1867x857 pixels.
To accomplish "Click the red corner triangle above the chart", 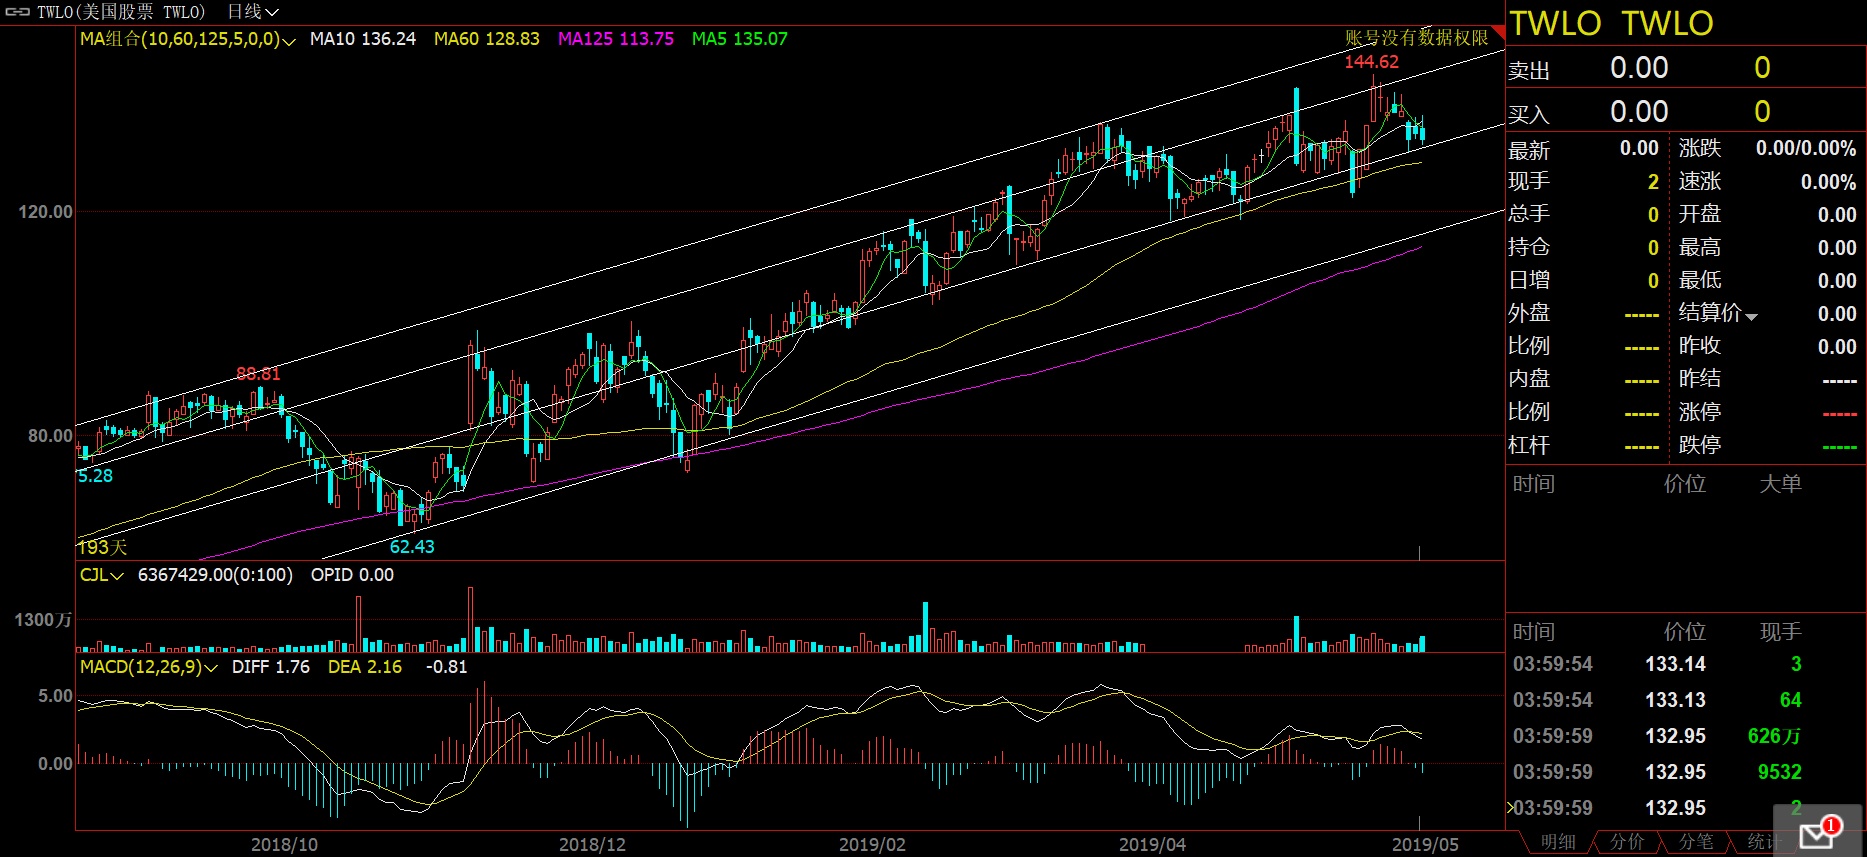I will 1497,33.
